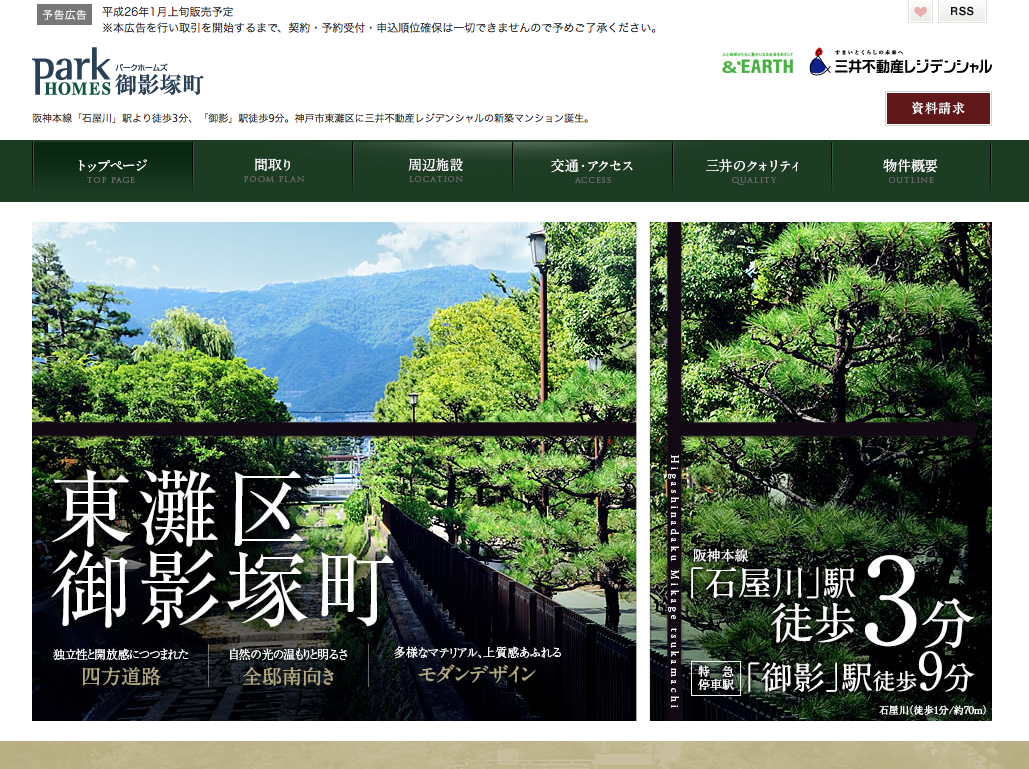The height and width of the screenshot is (769, 1029).
Task: Open the 交通・アクセス navigation item
Action: click(592, 170)
